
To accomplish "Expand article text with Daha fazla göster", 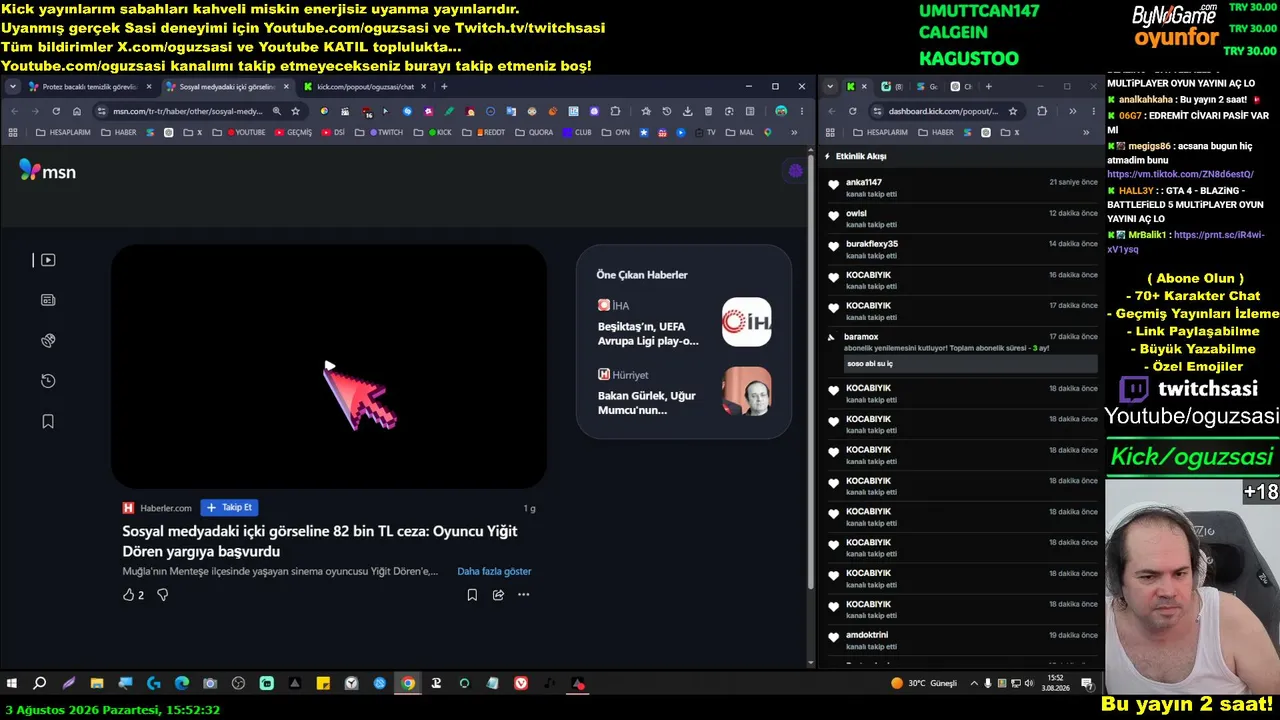I will (x=494, y=571).
